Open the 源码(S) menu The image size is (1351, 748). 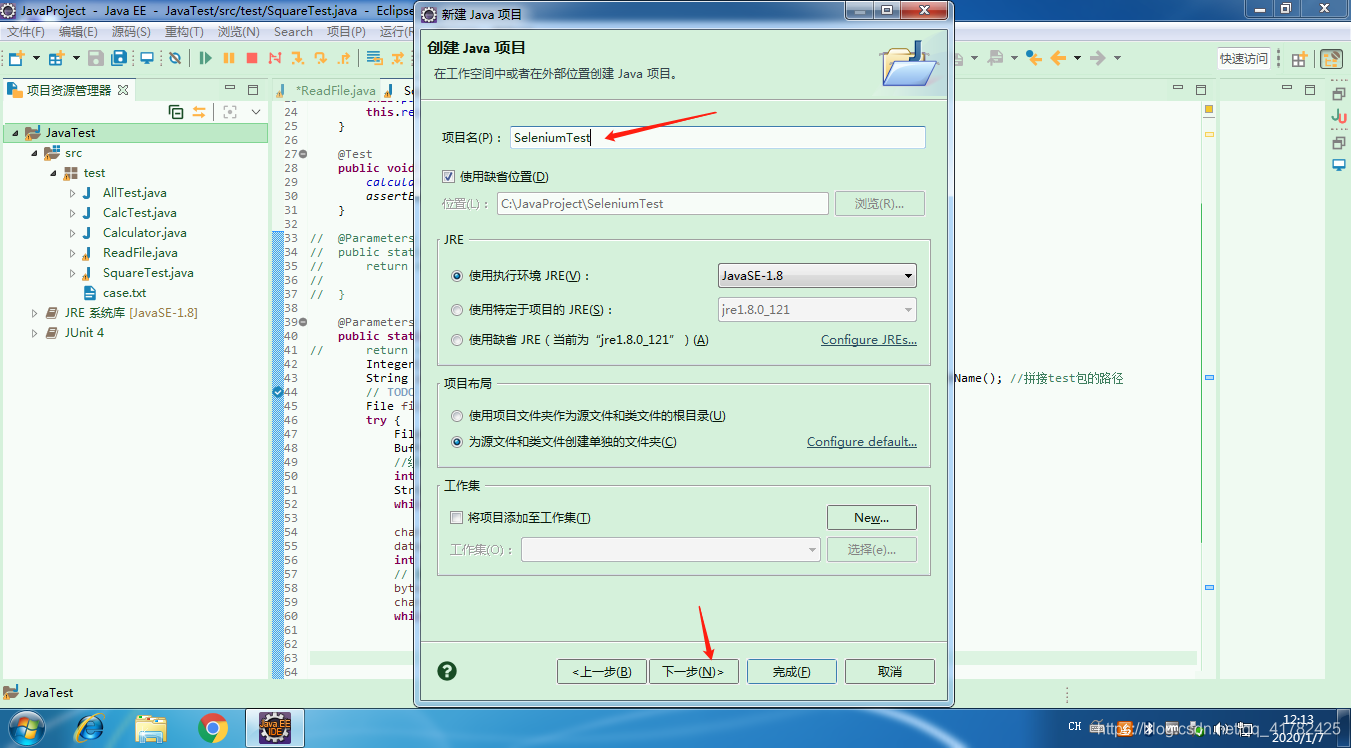131,32
